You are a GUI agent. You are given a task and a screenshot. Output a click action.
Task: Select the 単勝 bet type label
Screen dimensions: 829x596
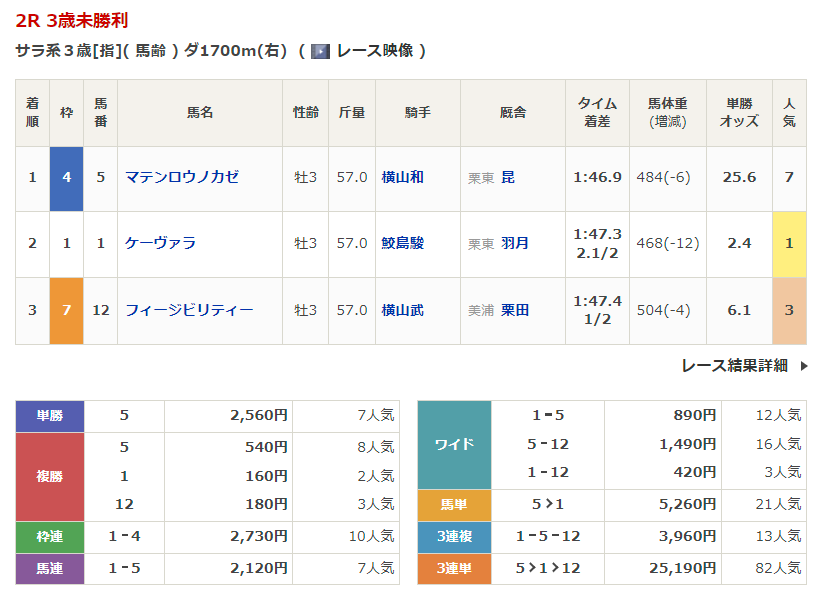50,415
